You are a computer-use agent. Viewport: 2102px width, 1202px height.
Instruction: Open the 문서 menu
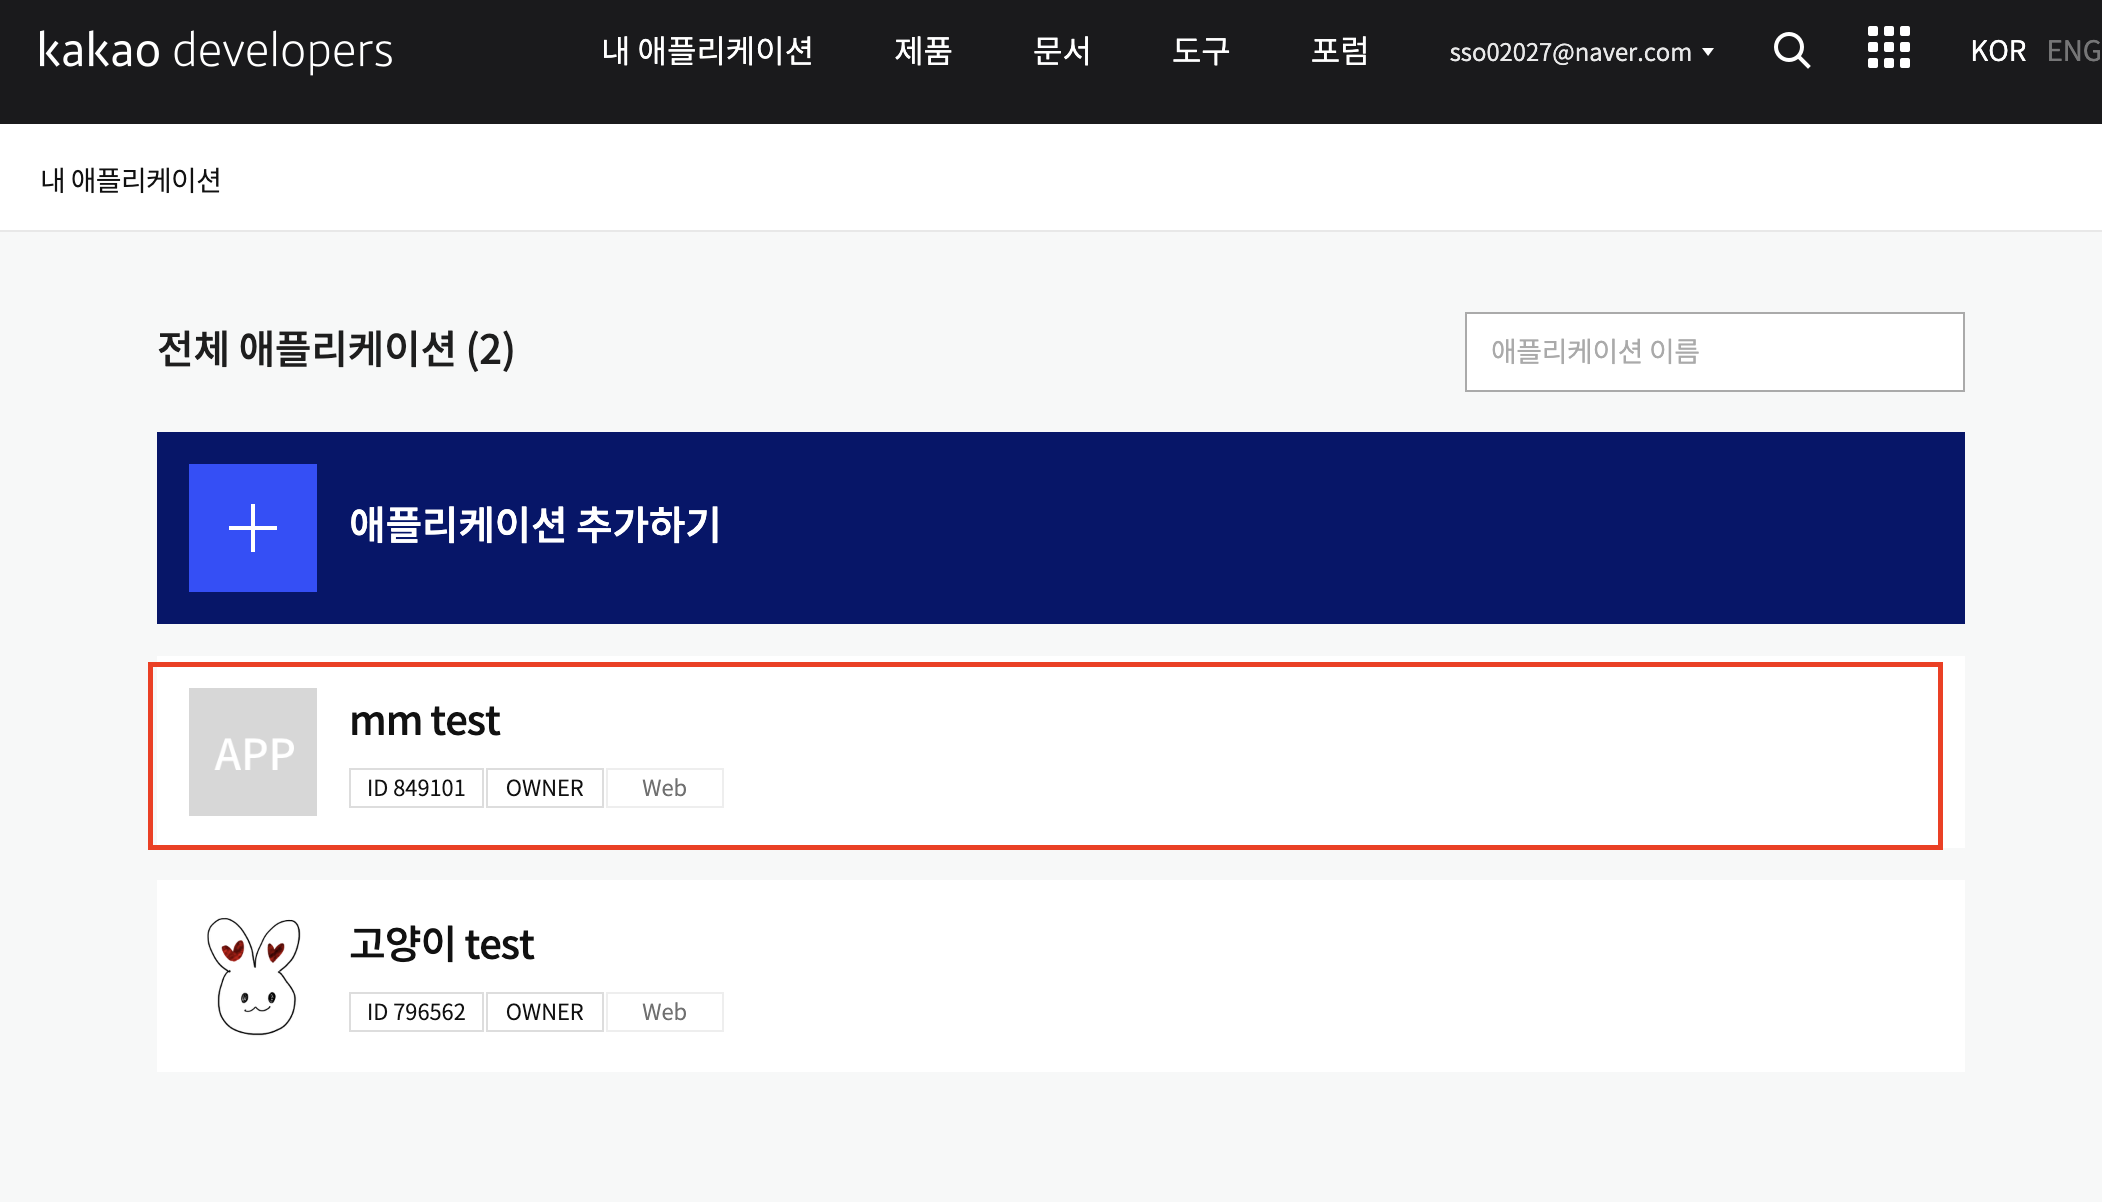pyautogui.click(x=1061, y=51)
